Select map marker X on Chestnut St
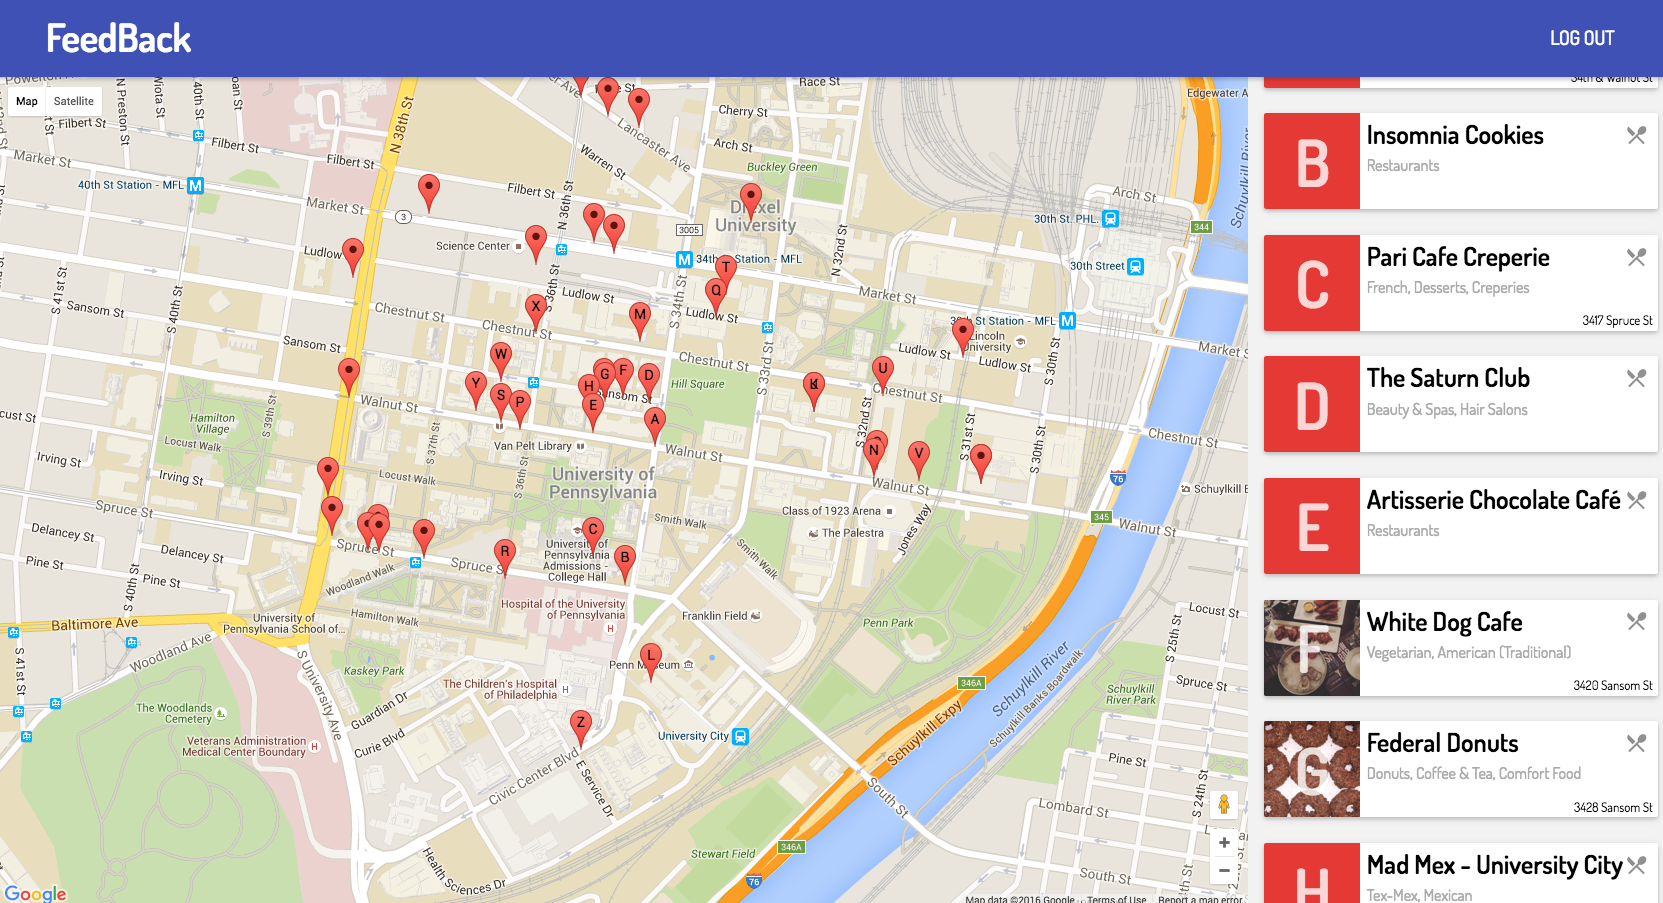 (x=536, y=312)
